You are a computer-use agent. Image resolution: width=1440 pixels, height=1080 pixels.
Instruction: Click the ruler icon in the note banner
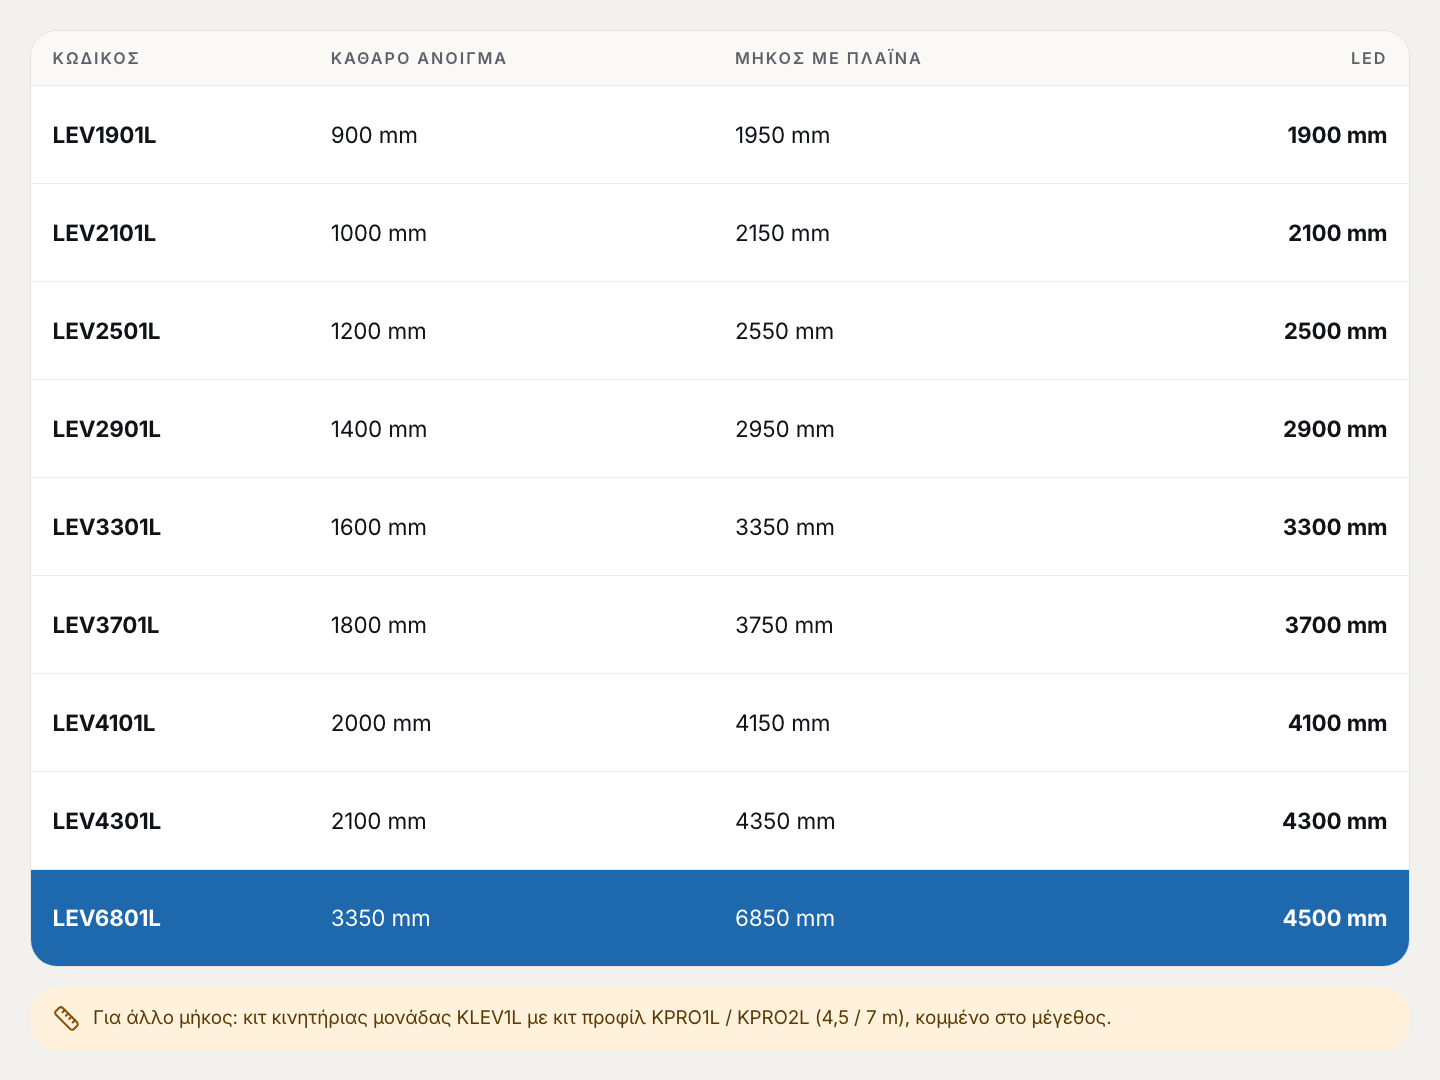[x=66, y=1018]
